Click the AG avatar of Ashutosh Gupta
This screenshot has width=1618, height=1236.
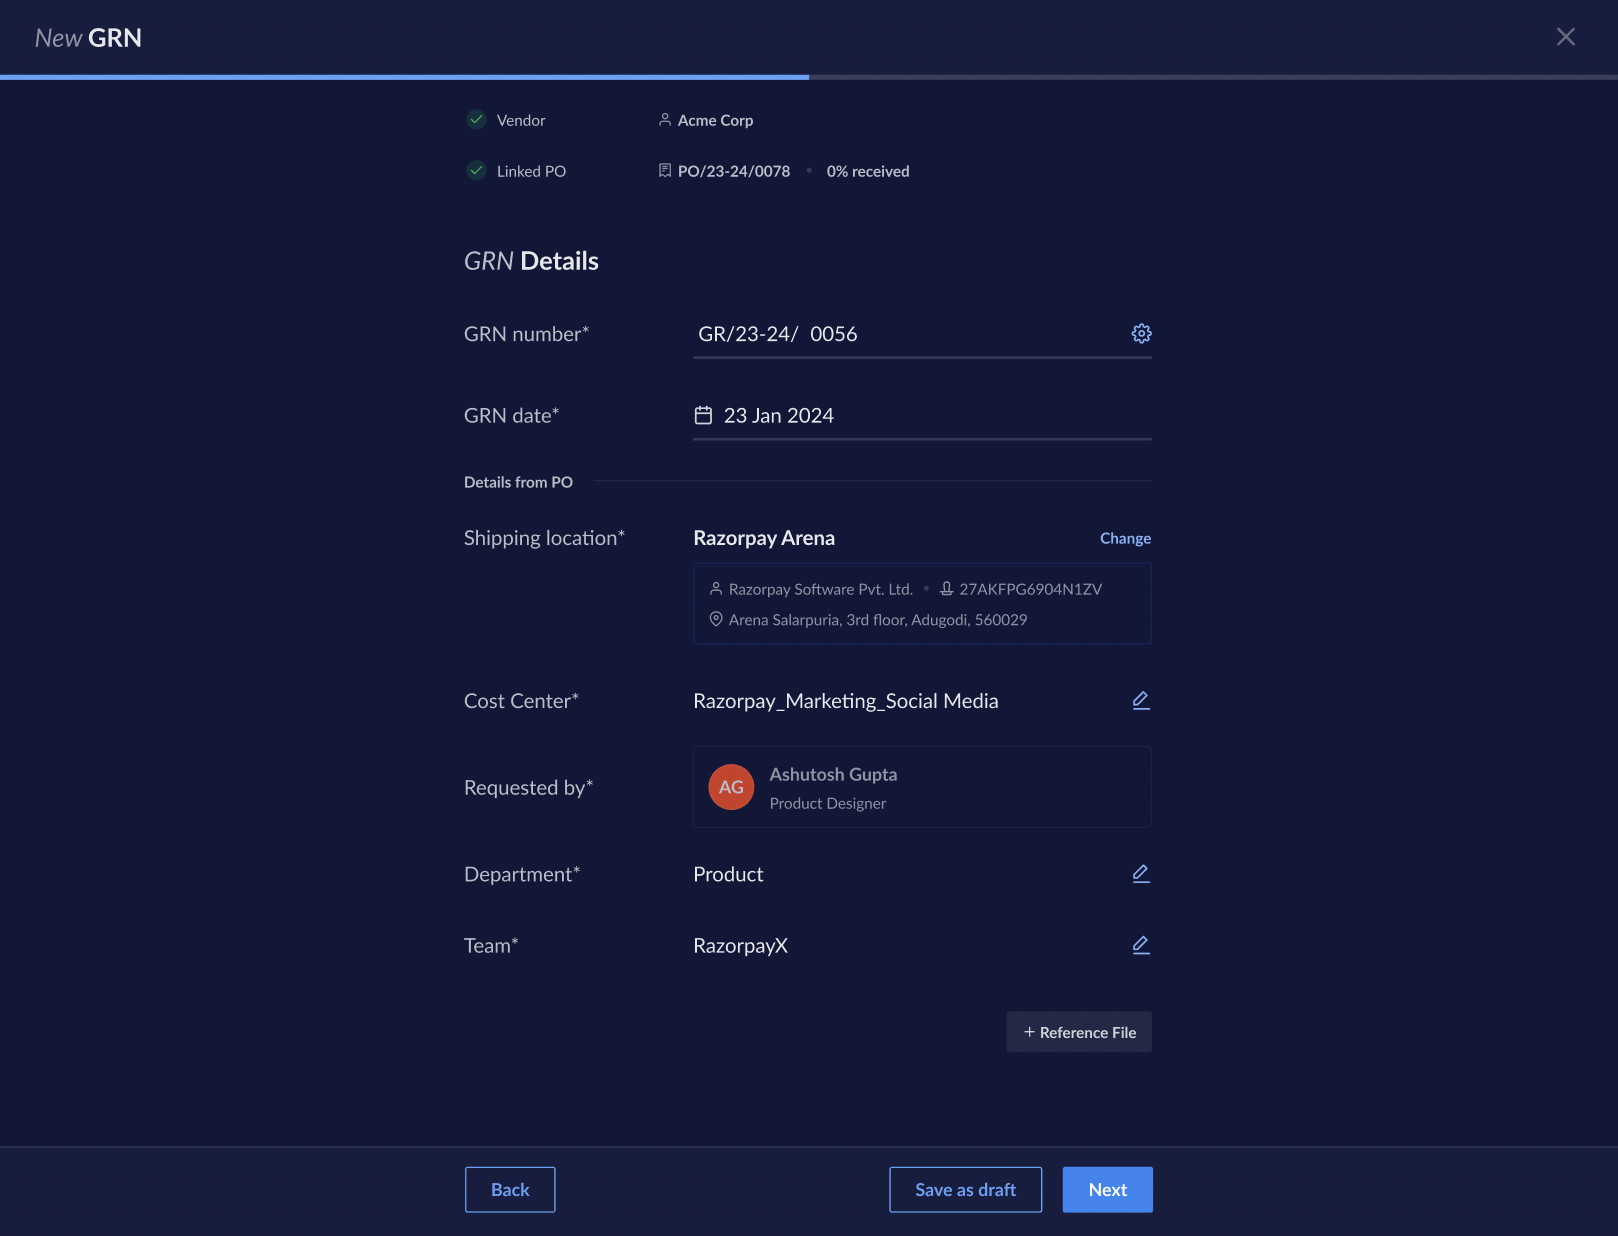pyautogui.click(x=731, y=787)
